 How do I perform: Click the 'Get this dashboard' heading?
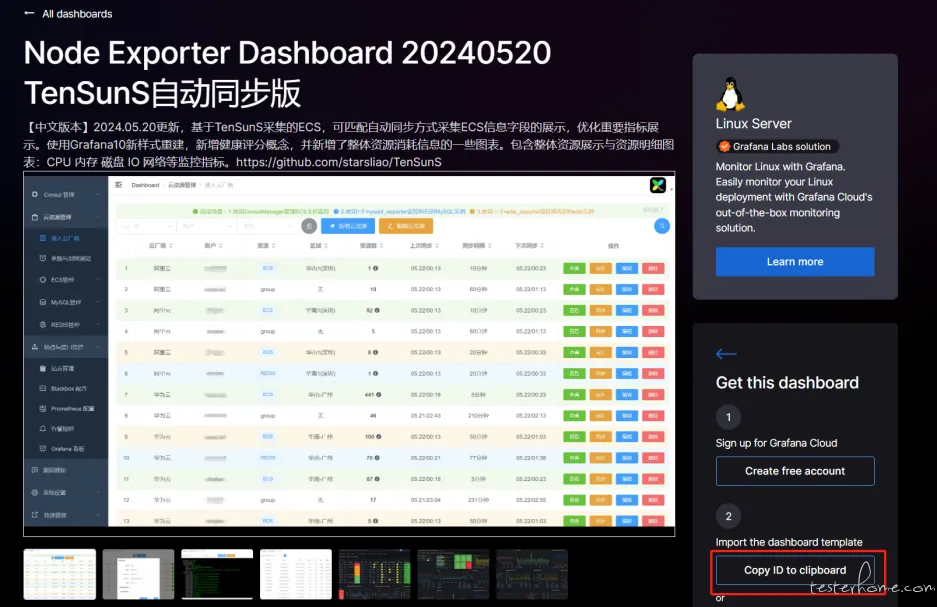pos(787,383)
